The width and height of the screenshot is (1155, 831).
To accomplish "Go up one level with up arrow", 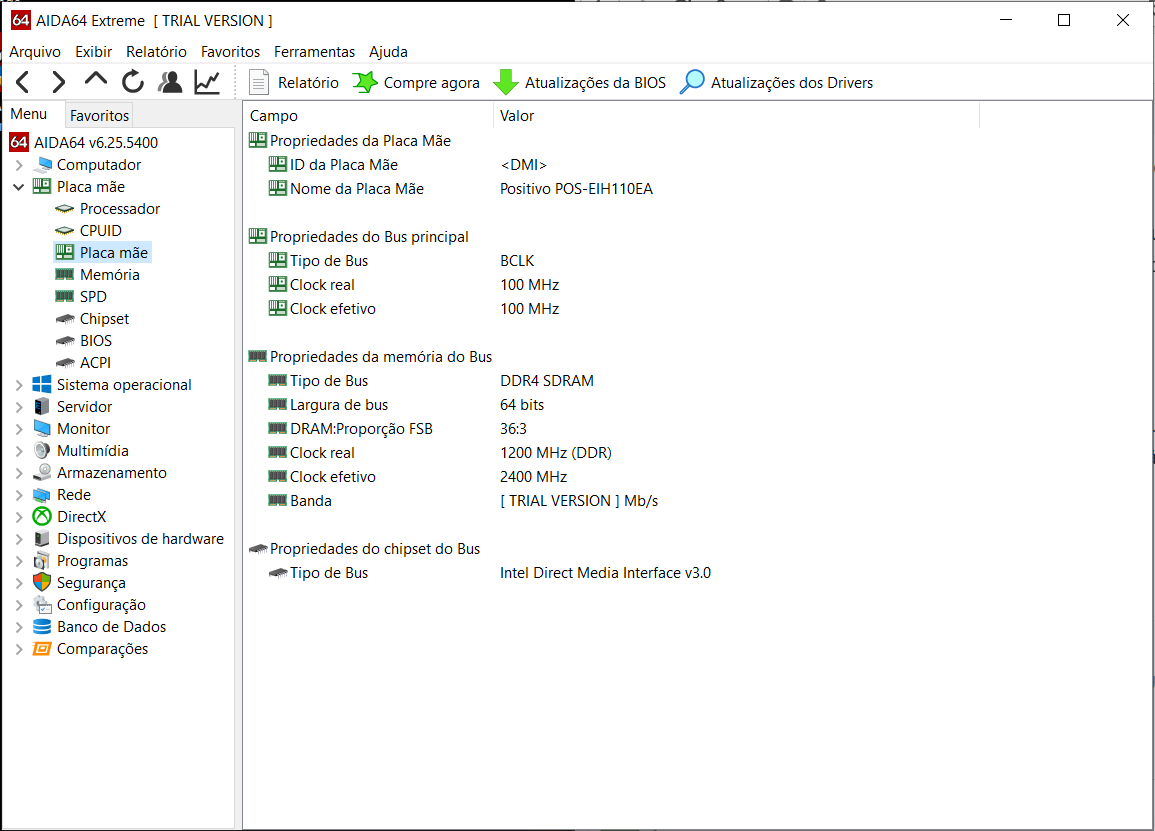I will coord(96,80).
